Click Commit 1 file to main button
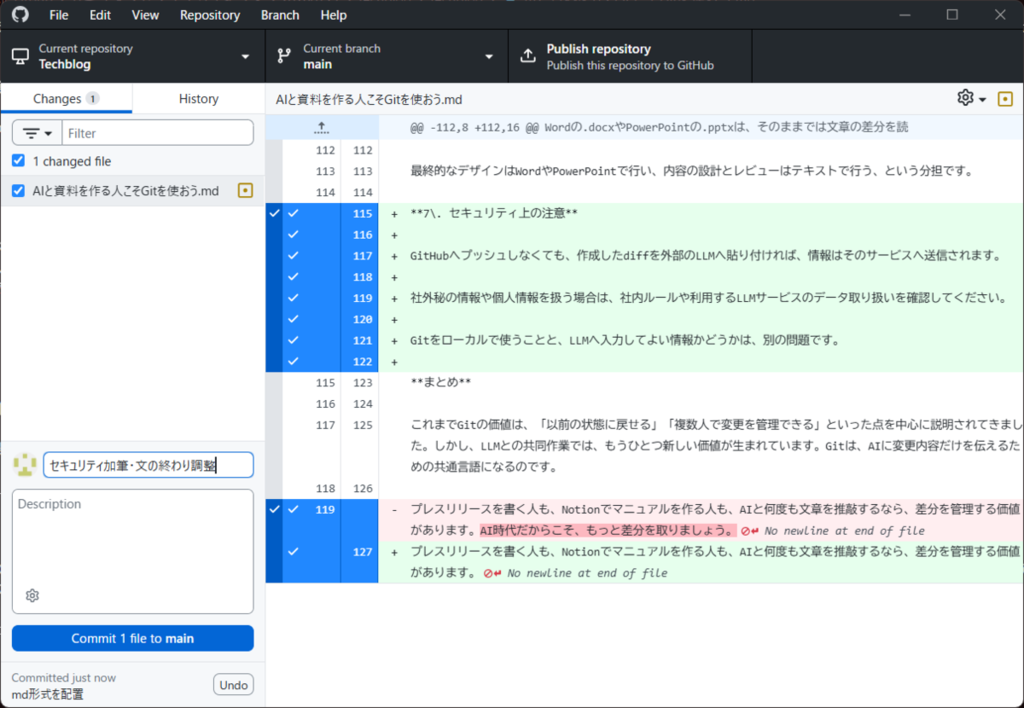 tap(133, 638)
